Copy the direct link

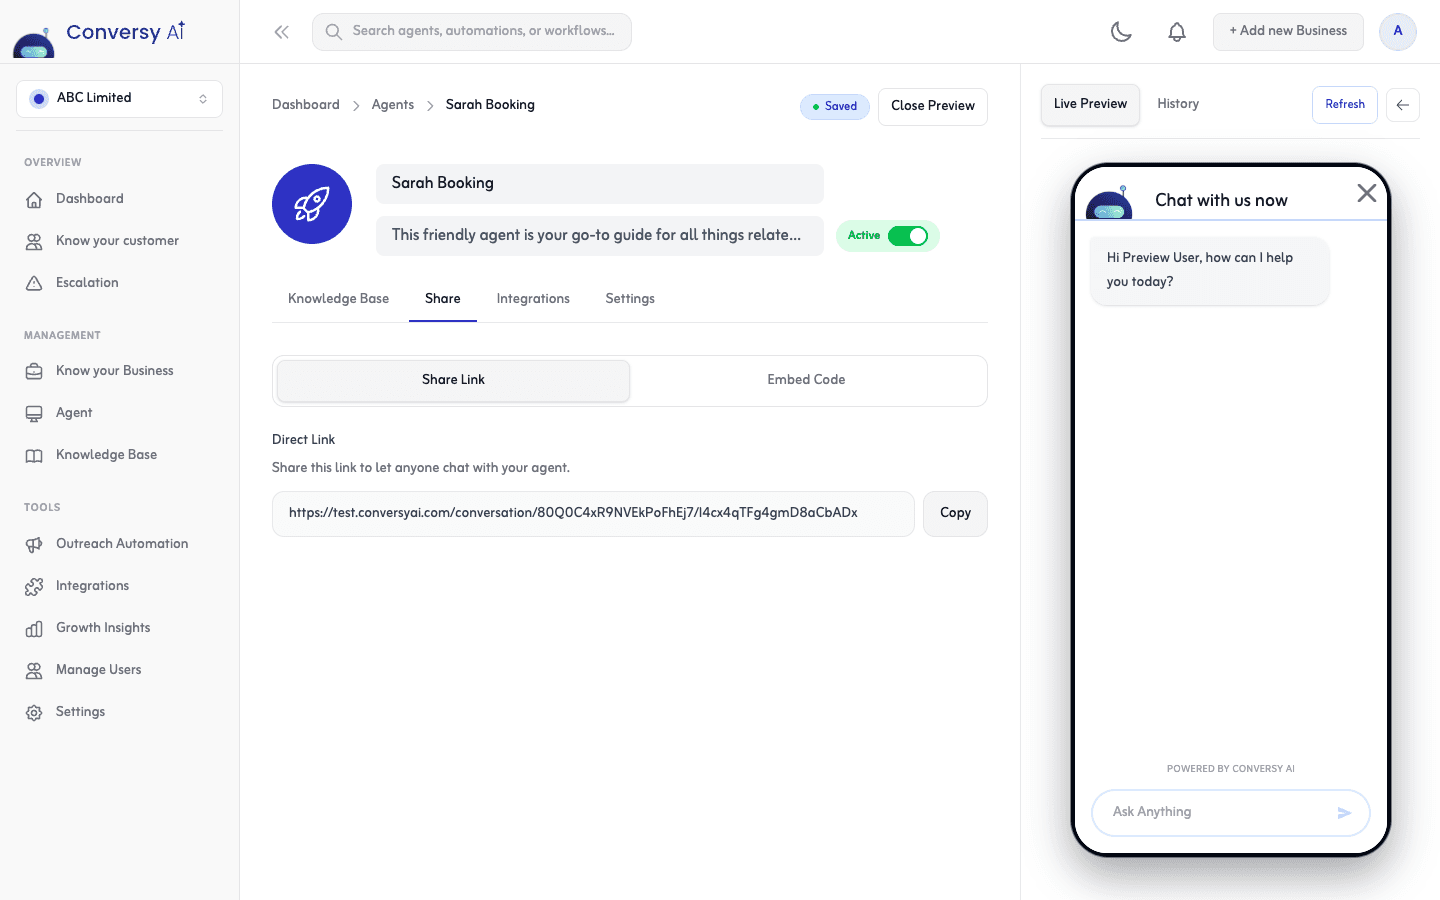(955, 513)
